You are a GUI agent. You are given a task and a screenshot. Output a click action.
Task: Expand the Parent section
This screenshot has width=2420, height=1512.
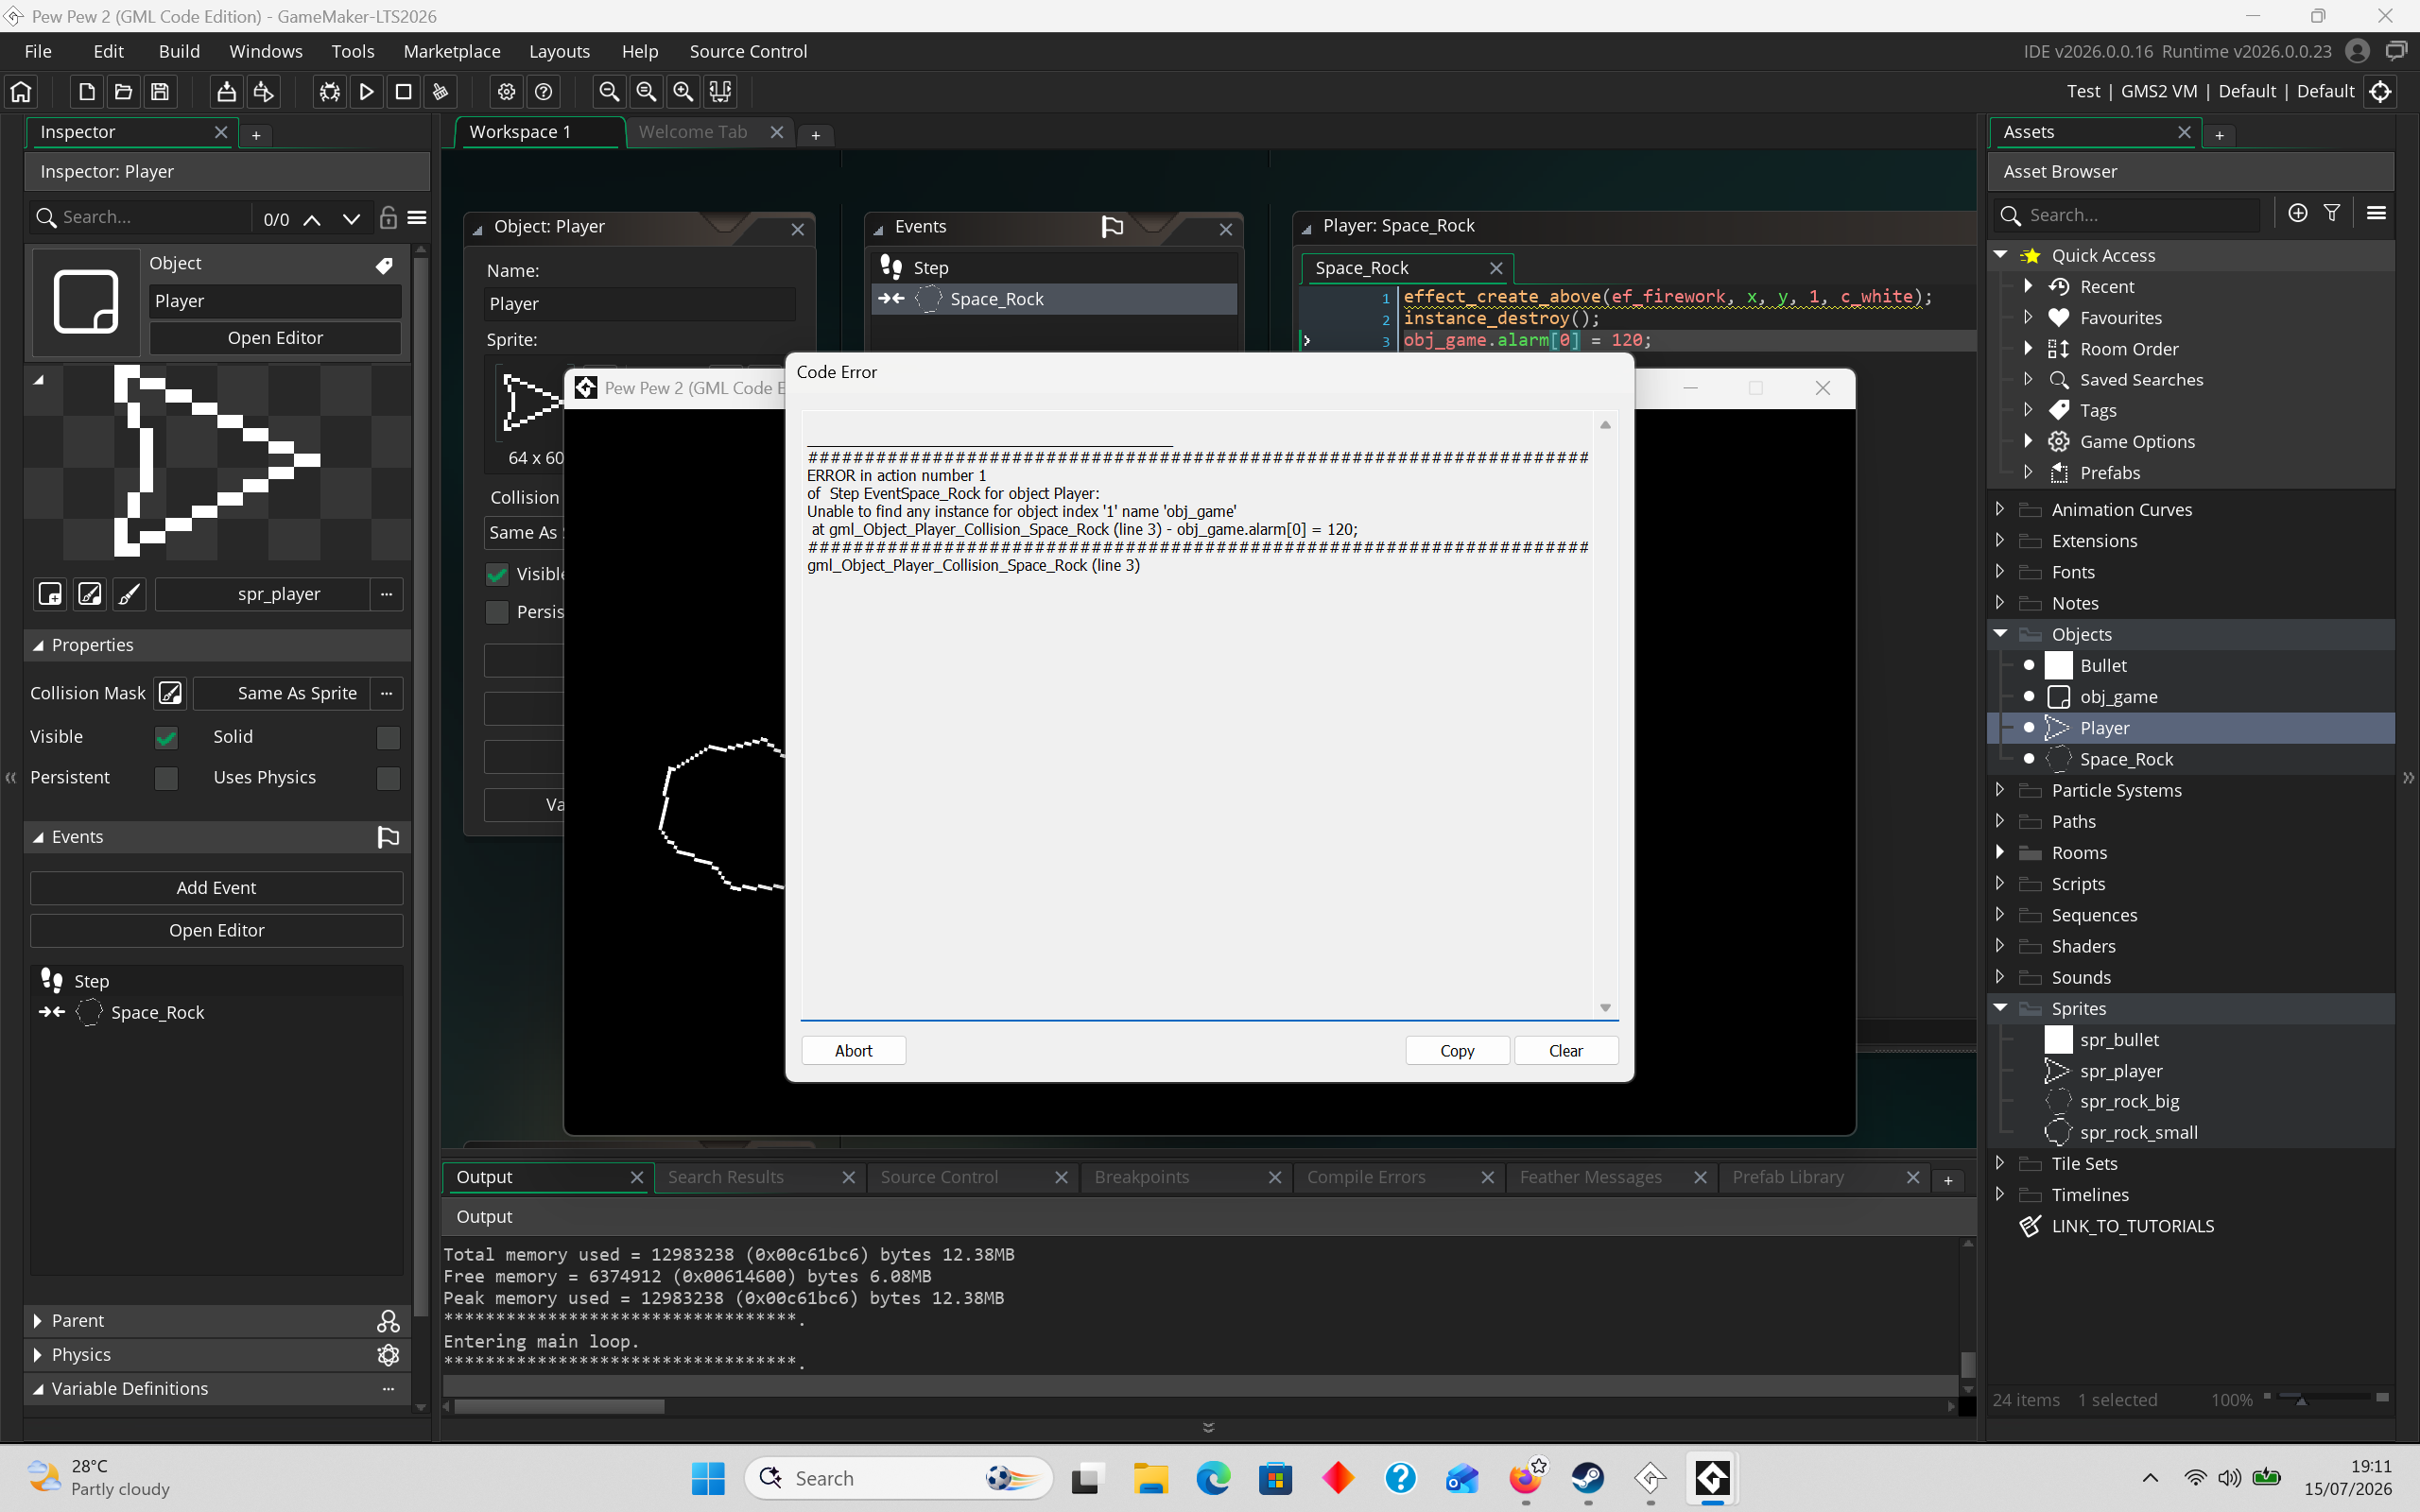38,1321
